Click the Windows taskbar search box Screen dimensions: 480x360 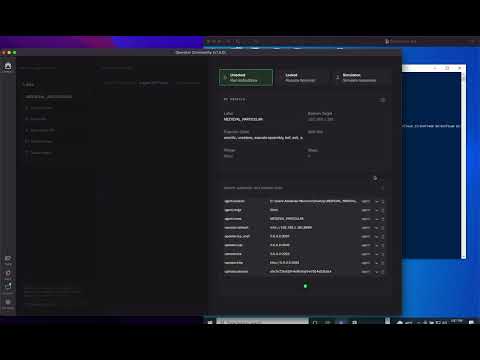point(262,322)
